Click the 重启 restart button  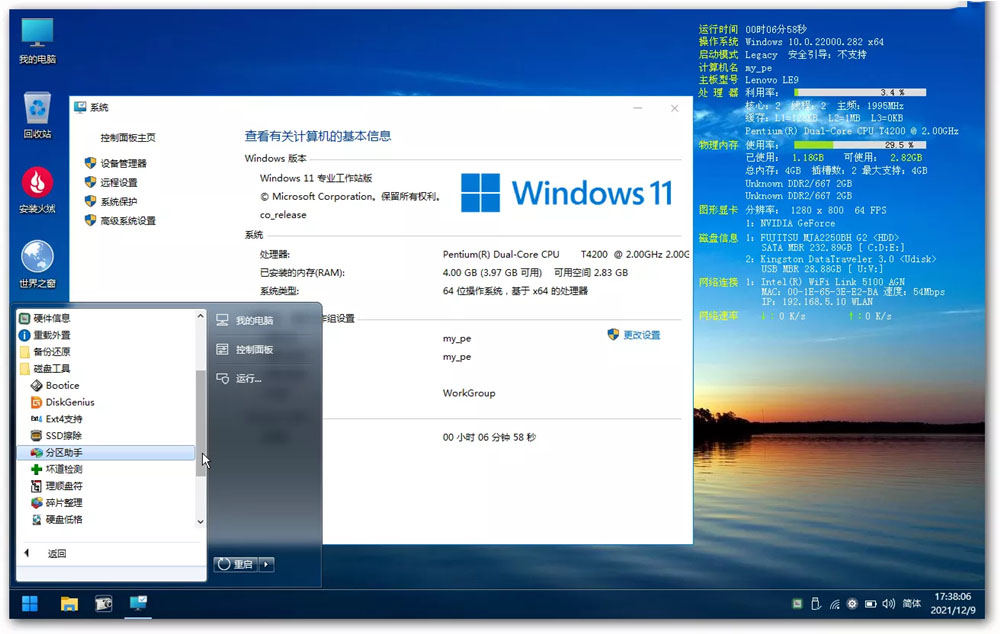[236, 564]
